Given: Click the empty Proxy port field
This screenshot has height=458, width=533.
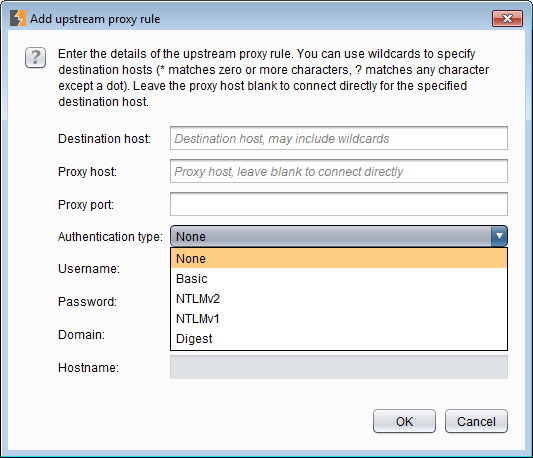Looking at the screenshot, I should click(339, 204).
